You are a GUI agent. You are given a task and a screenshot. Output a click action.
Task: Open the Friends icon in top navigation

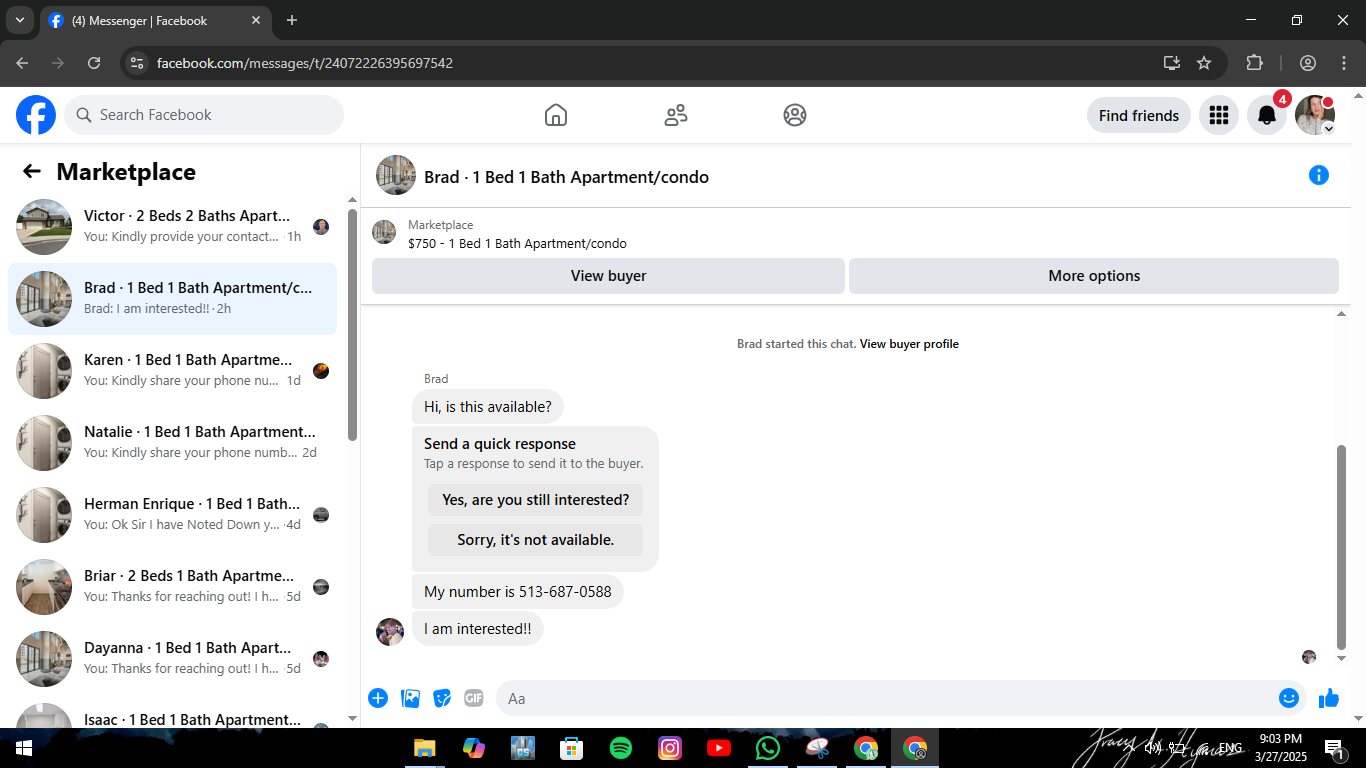point(676,115)
